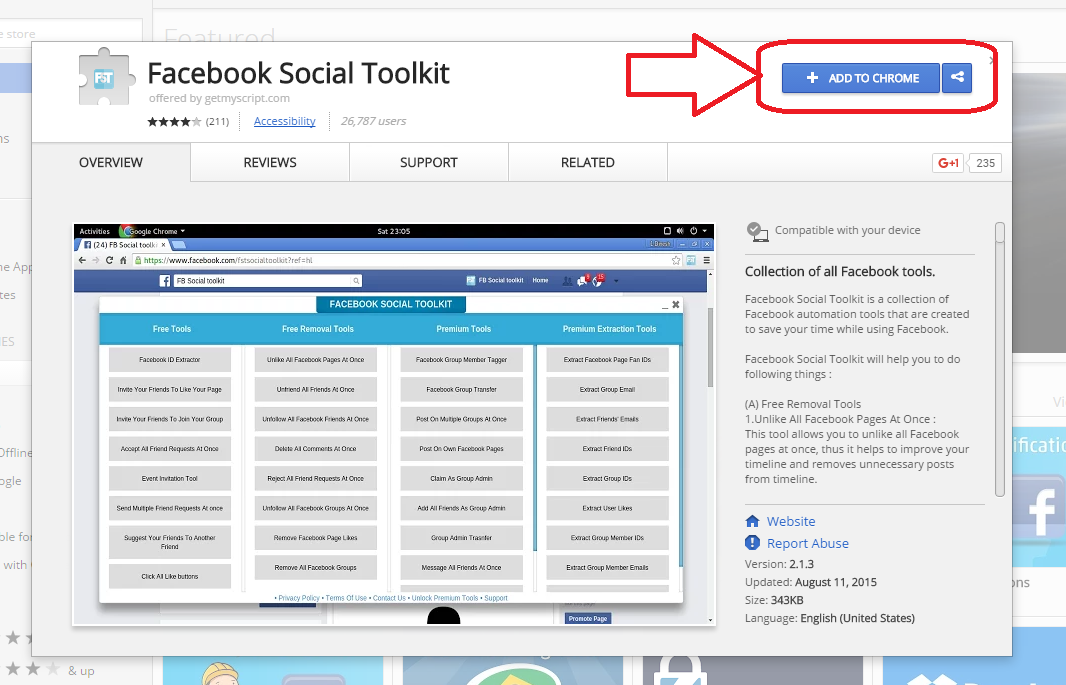
Task: Click the Facebook notifications globe icon
Action: (x=598, y=281)
